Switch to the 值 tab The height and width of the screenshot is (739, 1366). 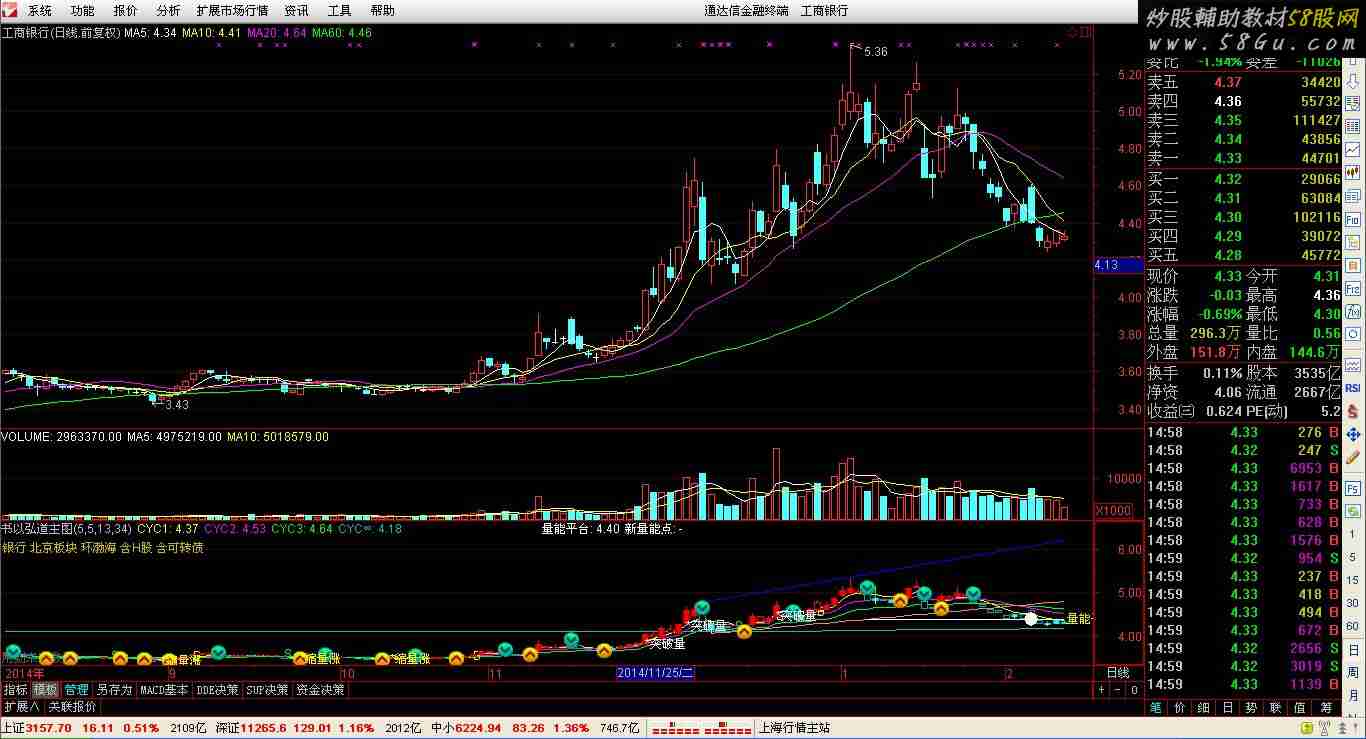(1300, 708)
